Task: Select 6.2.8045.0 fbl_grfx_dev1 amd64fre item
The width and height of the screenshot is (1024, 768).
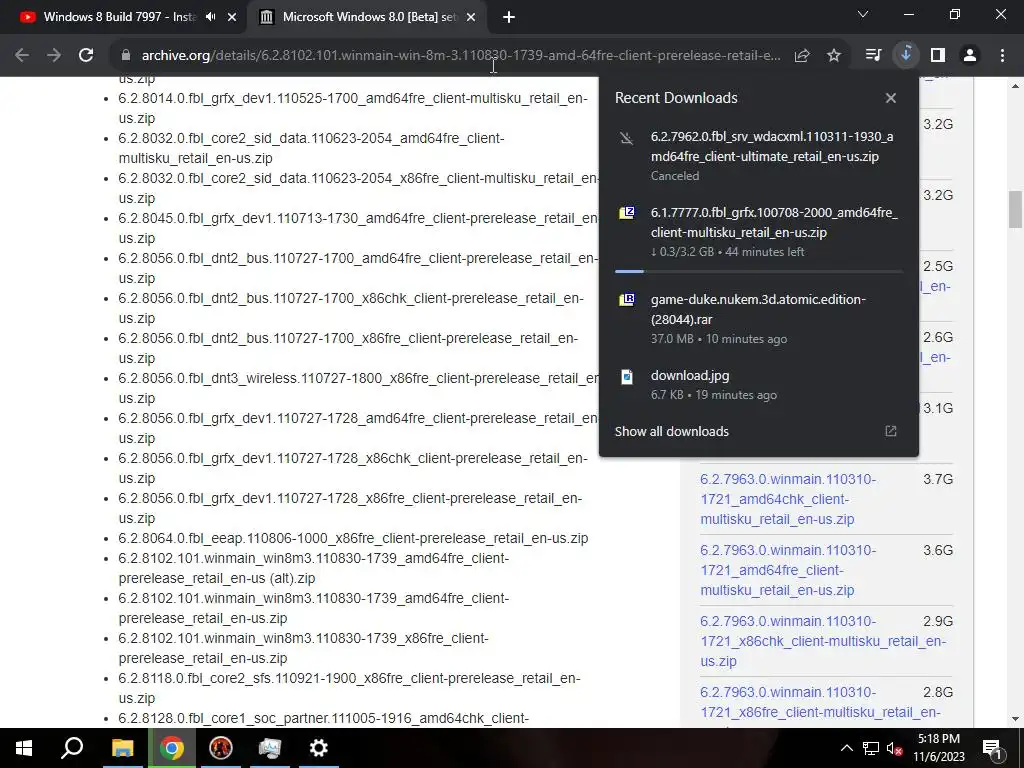Action: (x=358, y=228)
